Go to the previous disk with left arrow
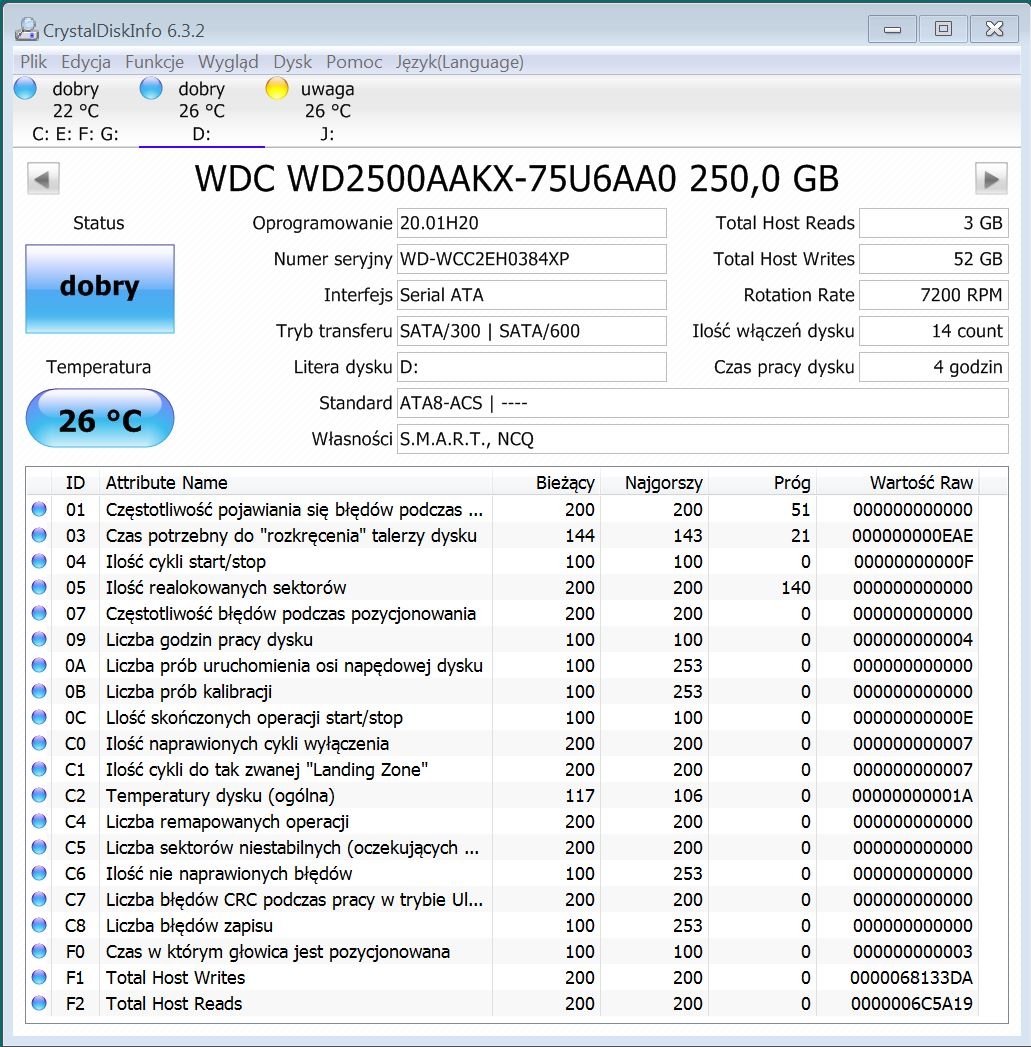Screen dimensions: 1031x1047 click(x=43, y=178)
